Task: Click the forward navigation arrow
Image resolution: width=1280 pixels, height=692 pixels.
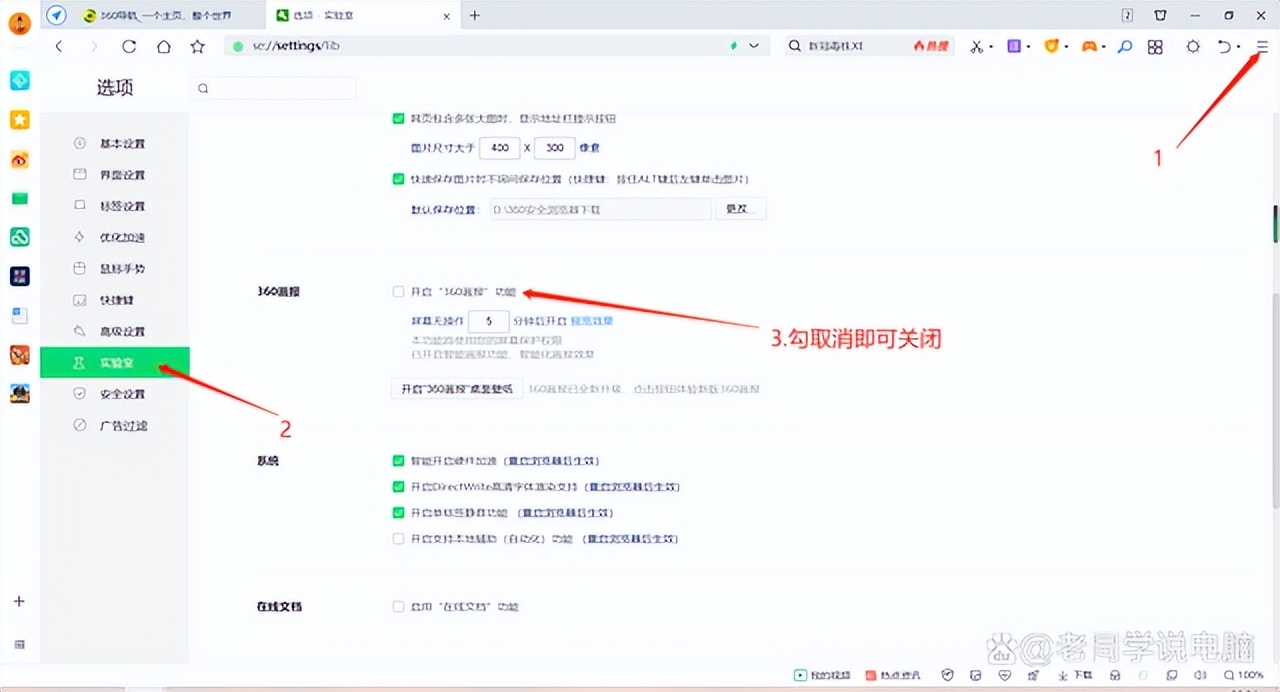Action: [x=94, y=46]
